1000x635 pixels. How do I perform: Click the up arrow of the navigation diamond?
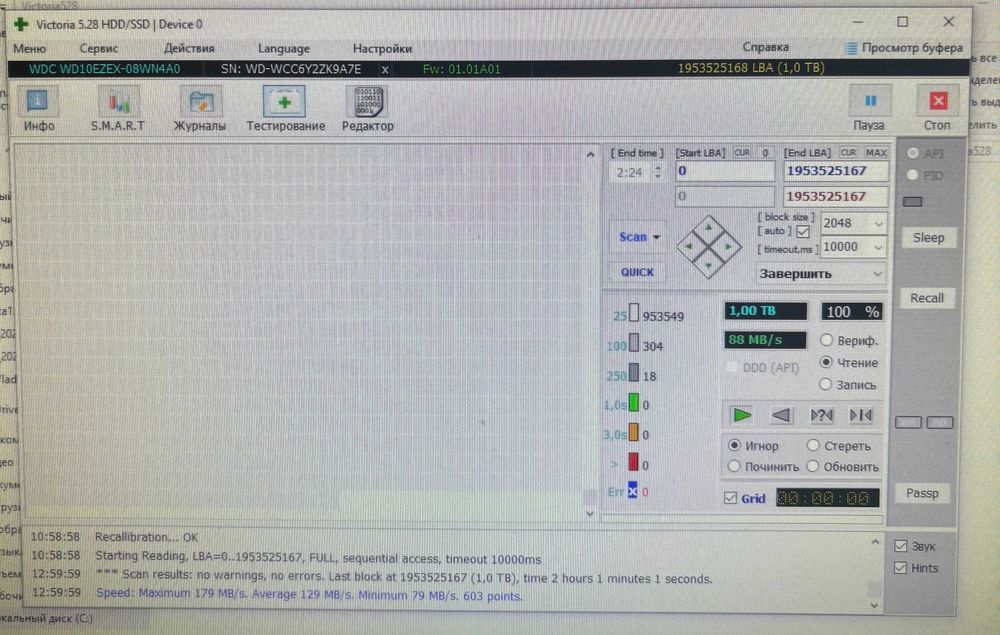[x=709, y=227]
